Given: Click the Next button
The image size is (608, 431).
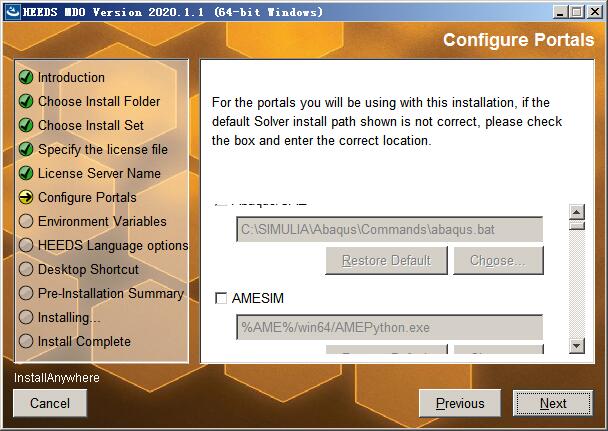Looking at the screenshot, I should [x=553, y=403].
